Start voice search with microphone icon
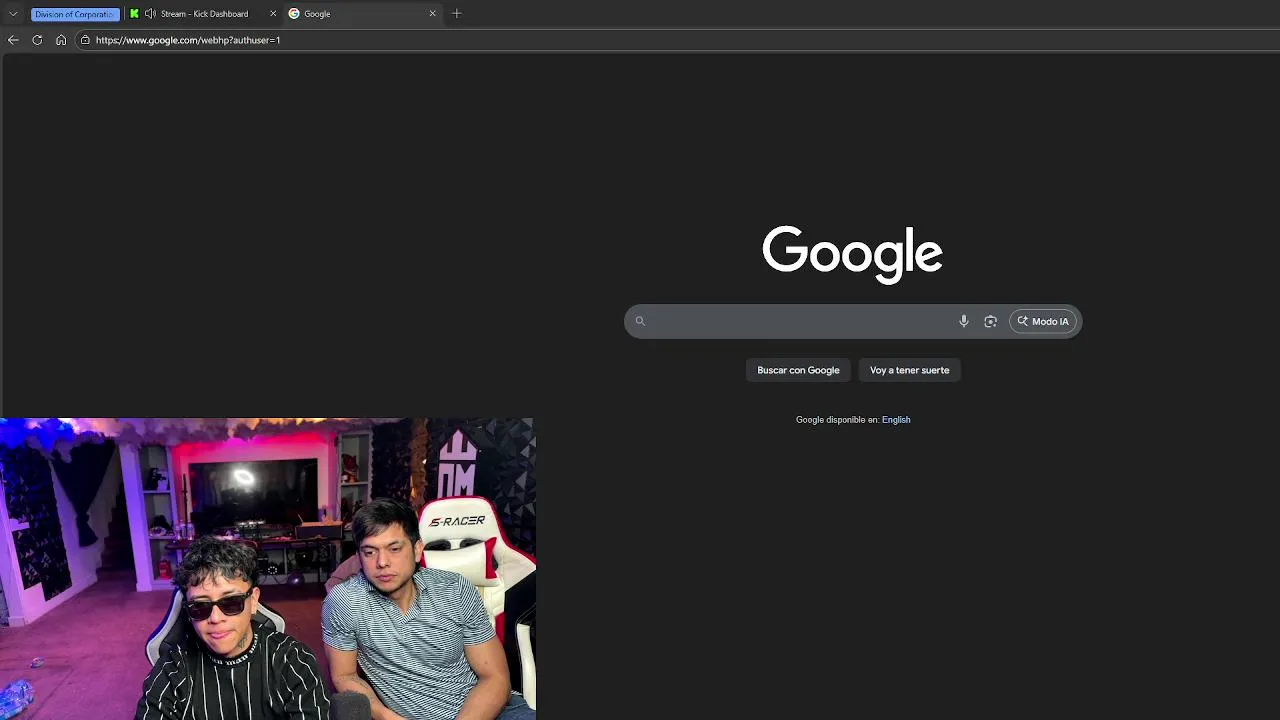Screen dimensions: 1280x720 964,321
